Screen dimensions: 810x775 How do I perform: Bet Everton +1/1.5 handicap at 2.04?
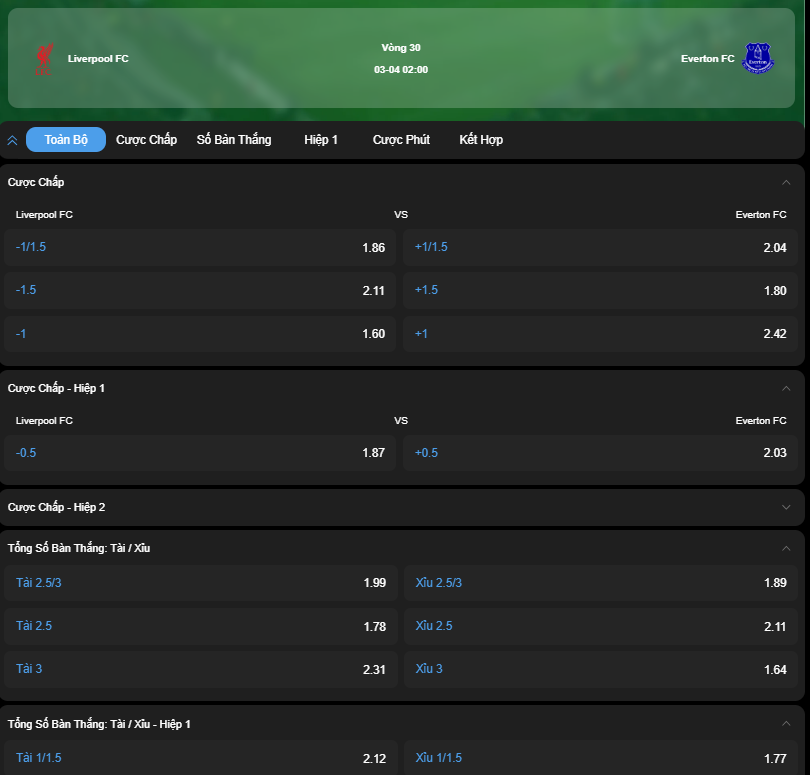click(600, 247)
